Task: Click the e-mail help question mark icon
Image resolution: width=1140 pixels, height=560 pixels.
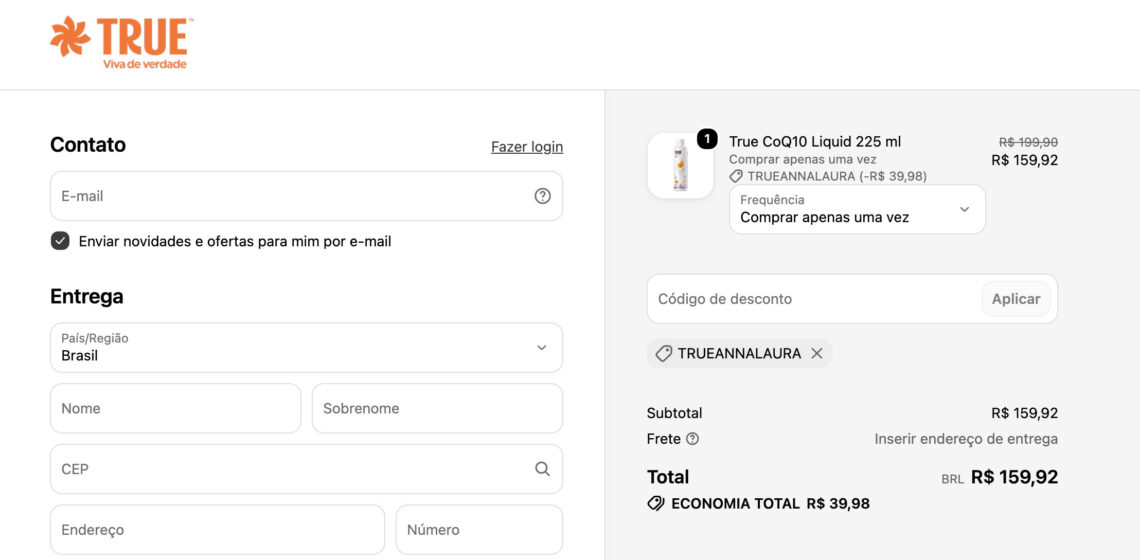Action: coord(542,196)
